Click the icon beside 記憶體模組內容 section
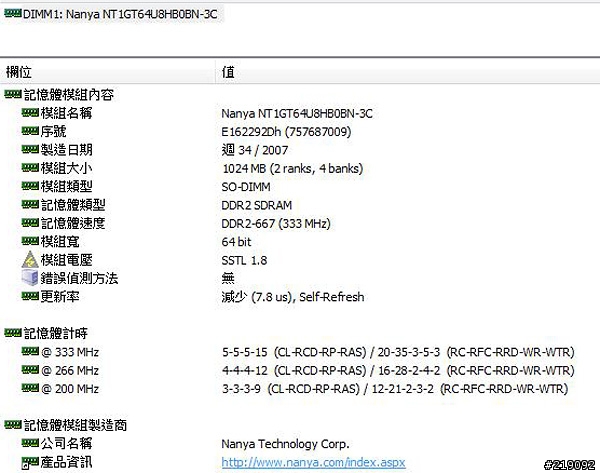 tap(13, 94)
